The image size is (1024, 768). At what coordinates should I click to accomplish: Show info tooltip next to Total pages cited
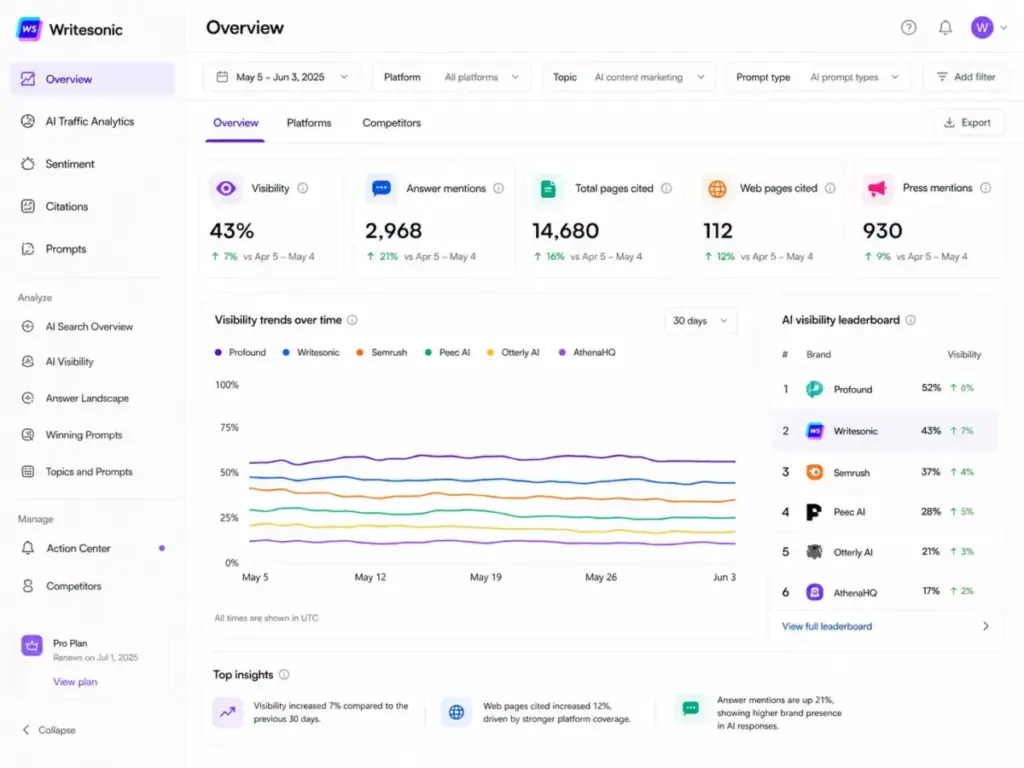[x=666, y=188]
